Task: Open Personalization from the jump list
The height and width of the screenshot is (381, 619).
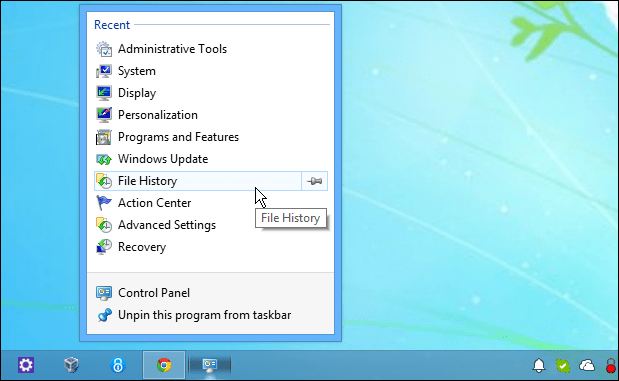Action: (x=210, y=115)
